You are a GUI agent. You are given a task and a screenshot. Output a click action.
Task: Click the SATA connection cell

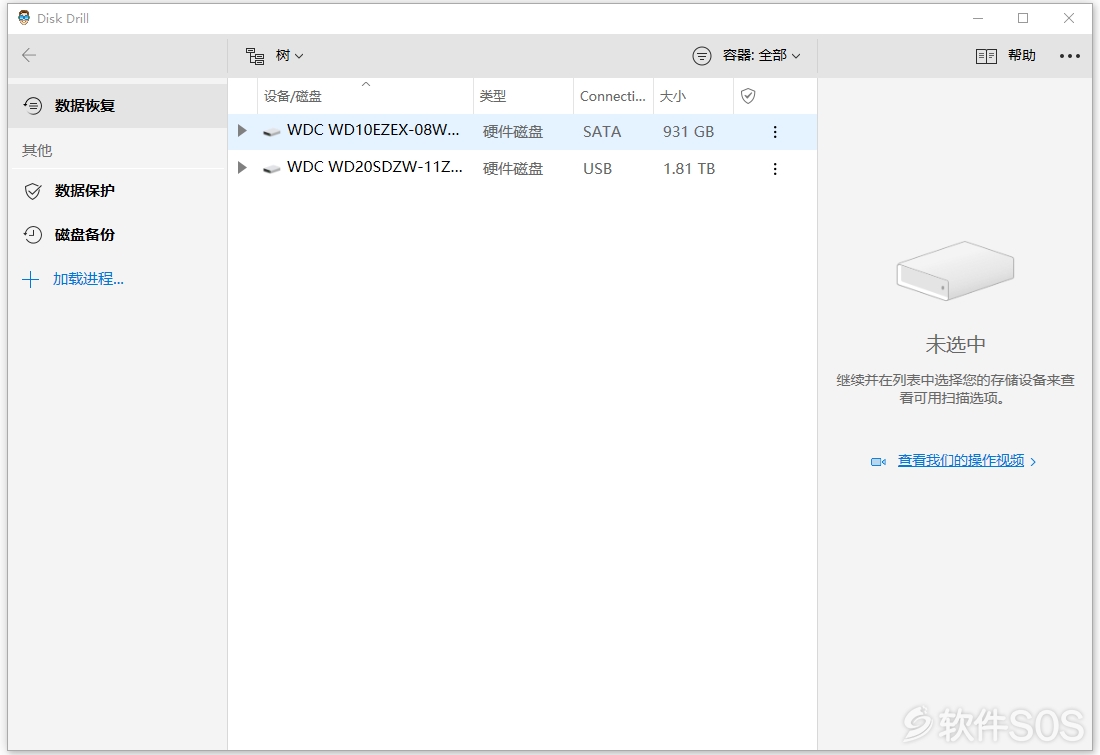pos(602,132)
